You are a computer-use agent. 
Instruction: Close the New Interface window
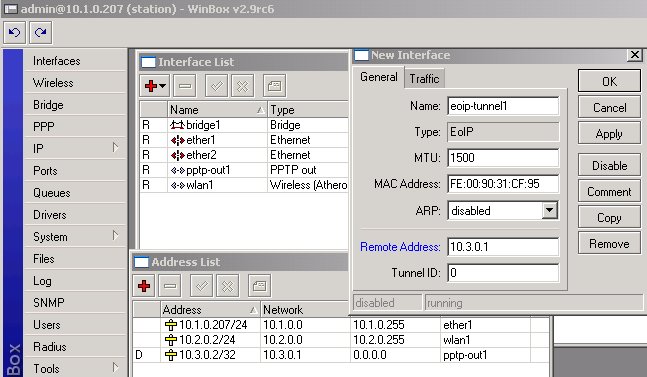pyautogui.click(x=635, y=54)
